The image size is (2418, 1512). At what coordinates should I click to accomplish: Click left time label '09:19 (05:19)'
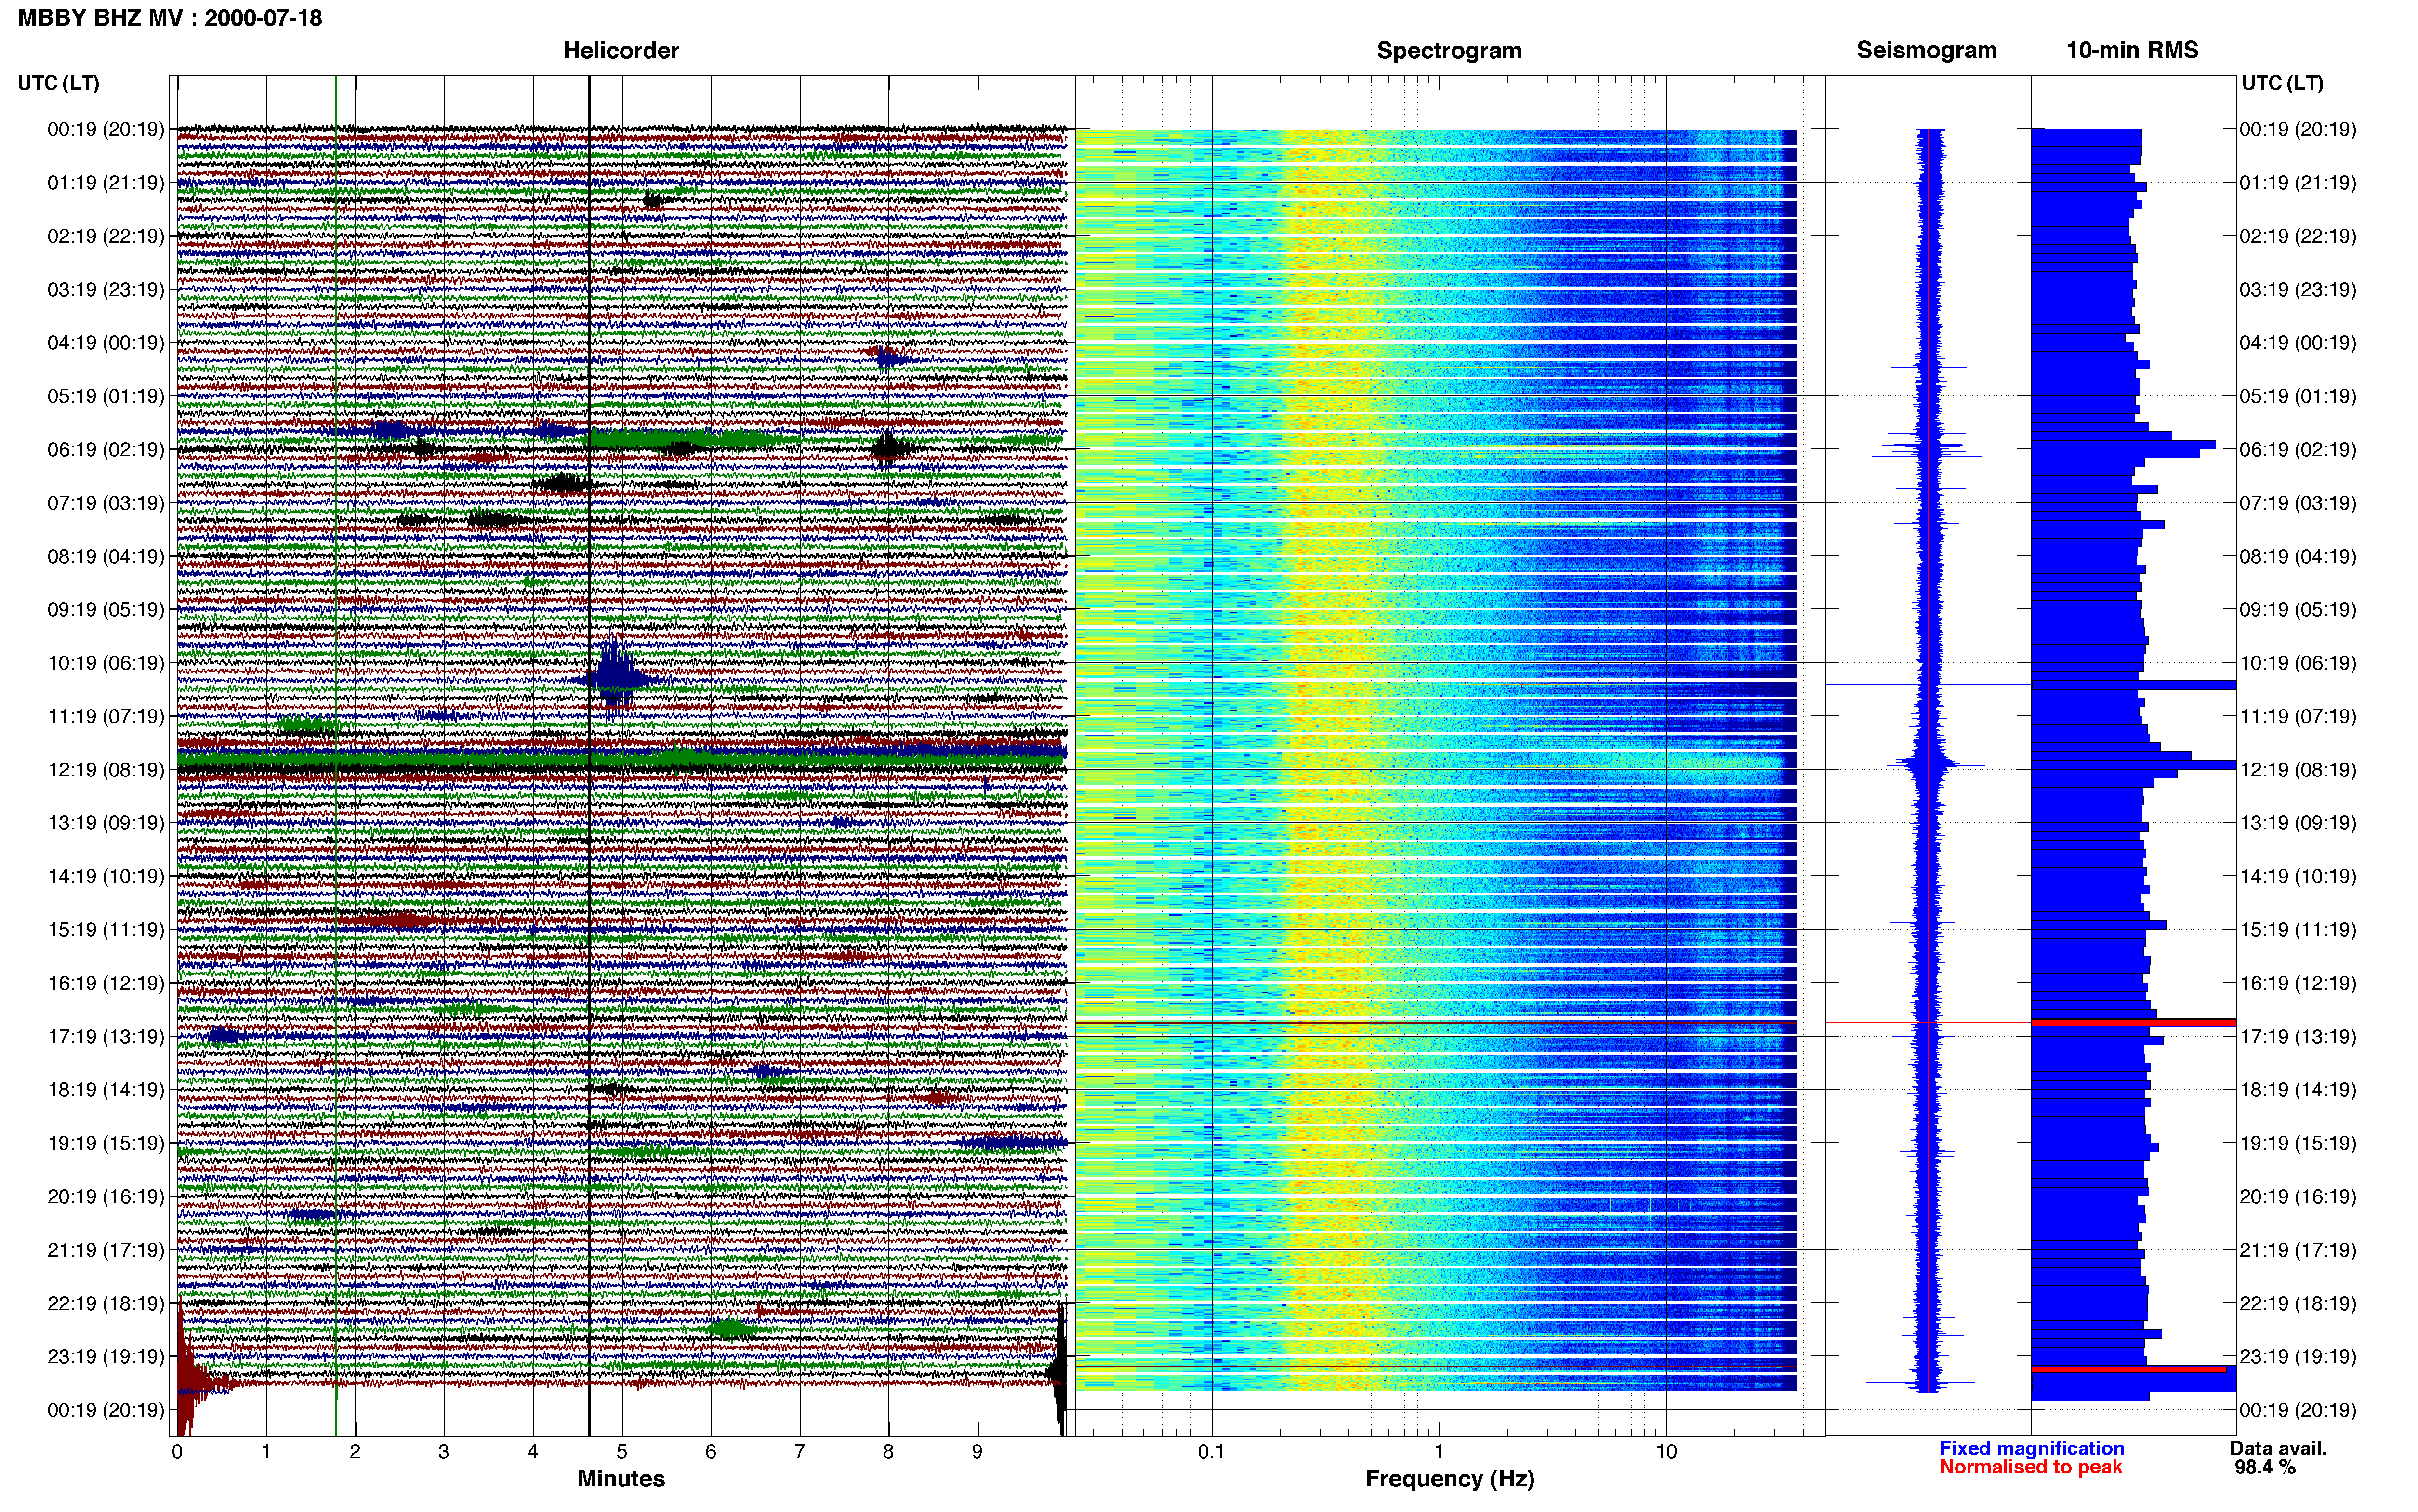(x=106, y=610)
